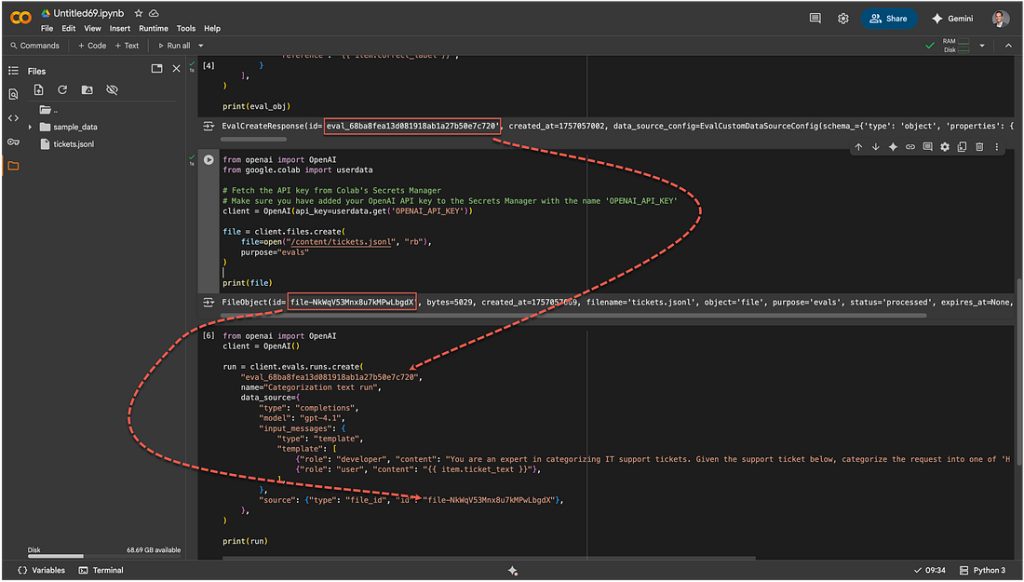Click the Upload file icon in Files

(x=39, y=90)
